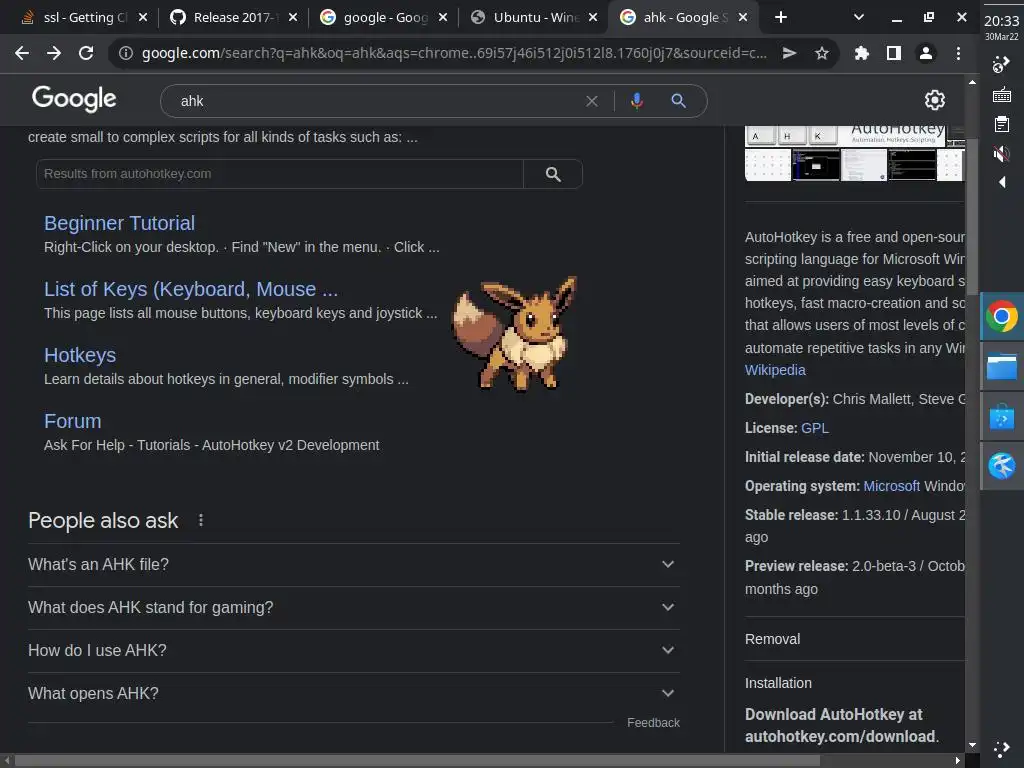
Task: Submit search with the magnifier icon
Action: (x=679, y=101)
